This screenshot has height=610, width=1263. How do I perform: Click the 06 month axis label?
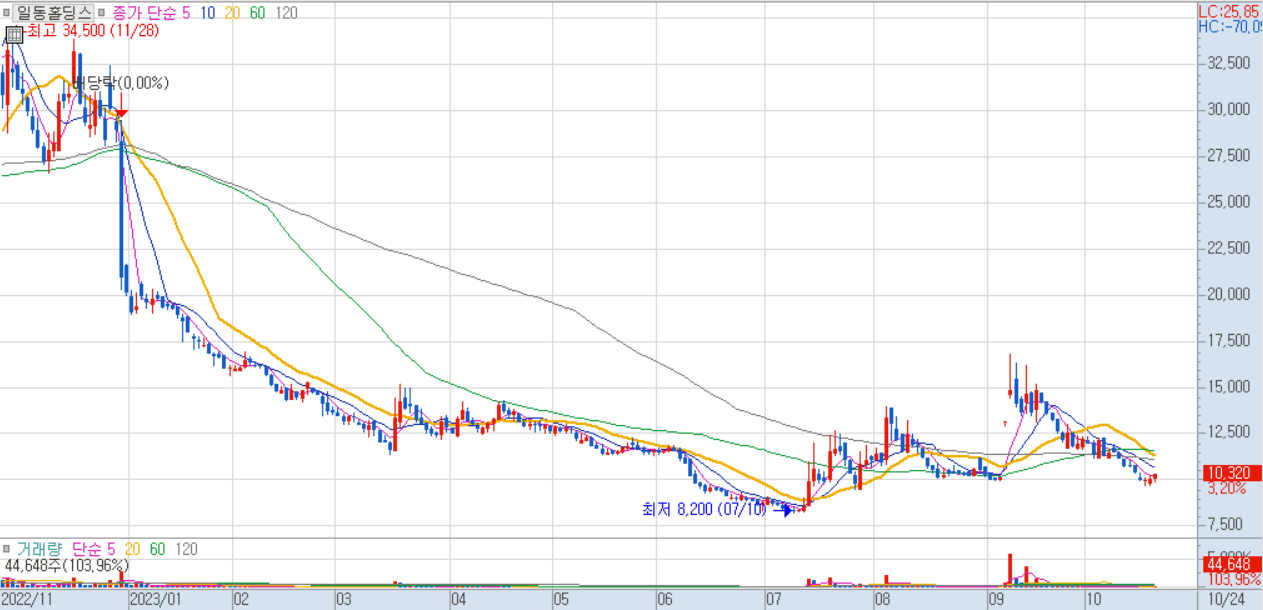664,600
